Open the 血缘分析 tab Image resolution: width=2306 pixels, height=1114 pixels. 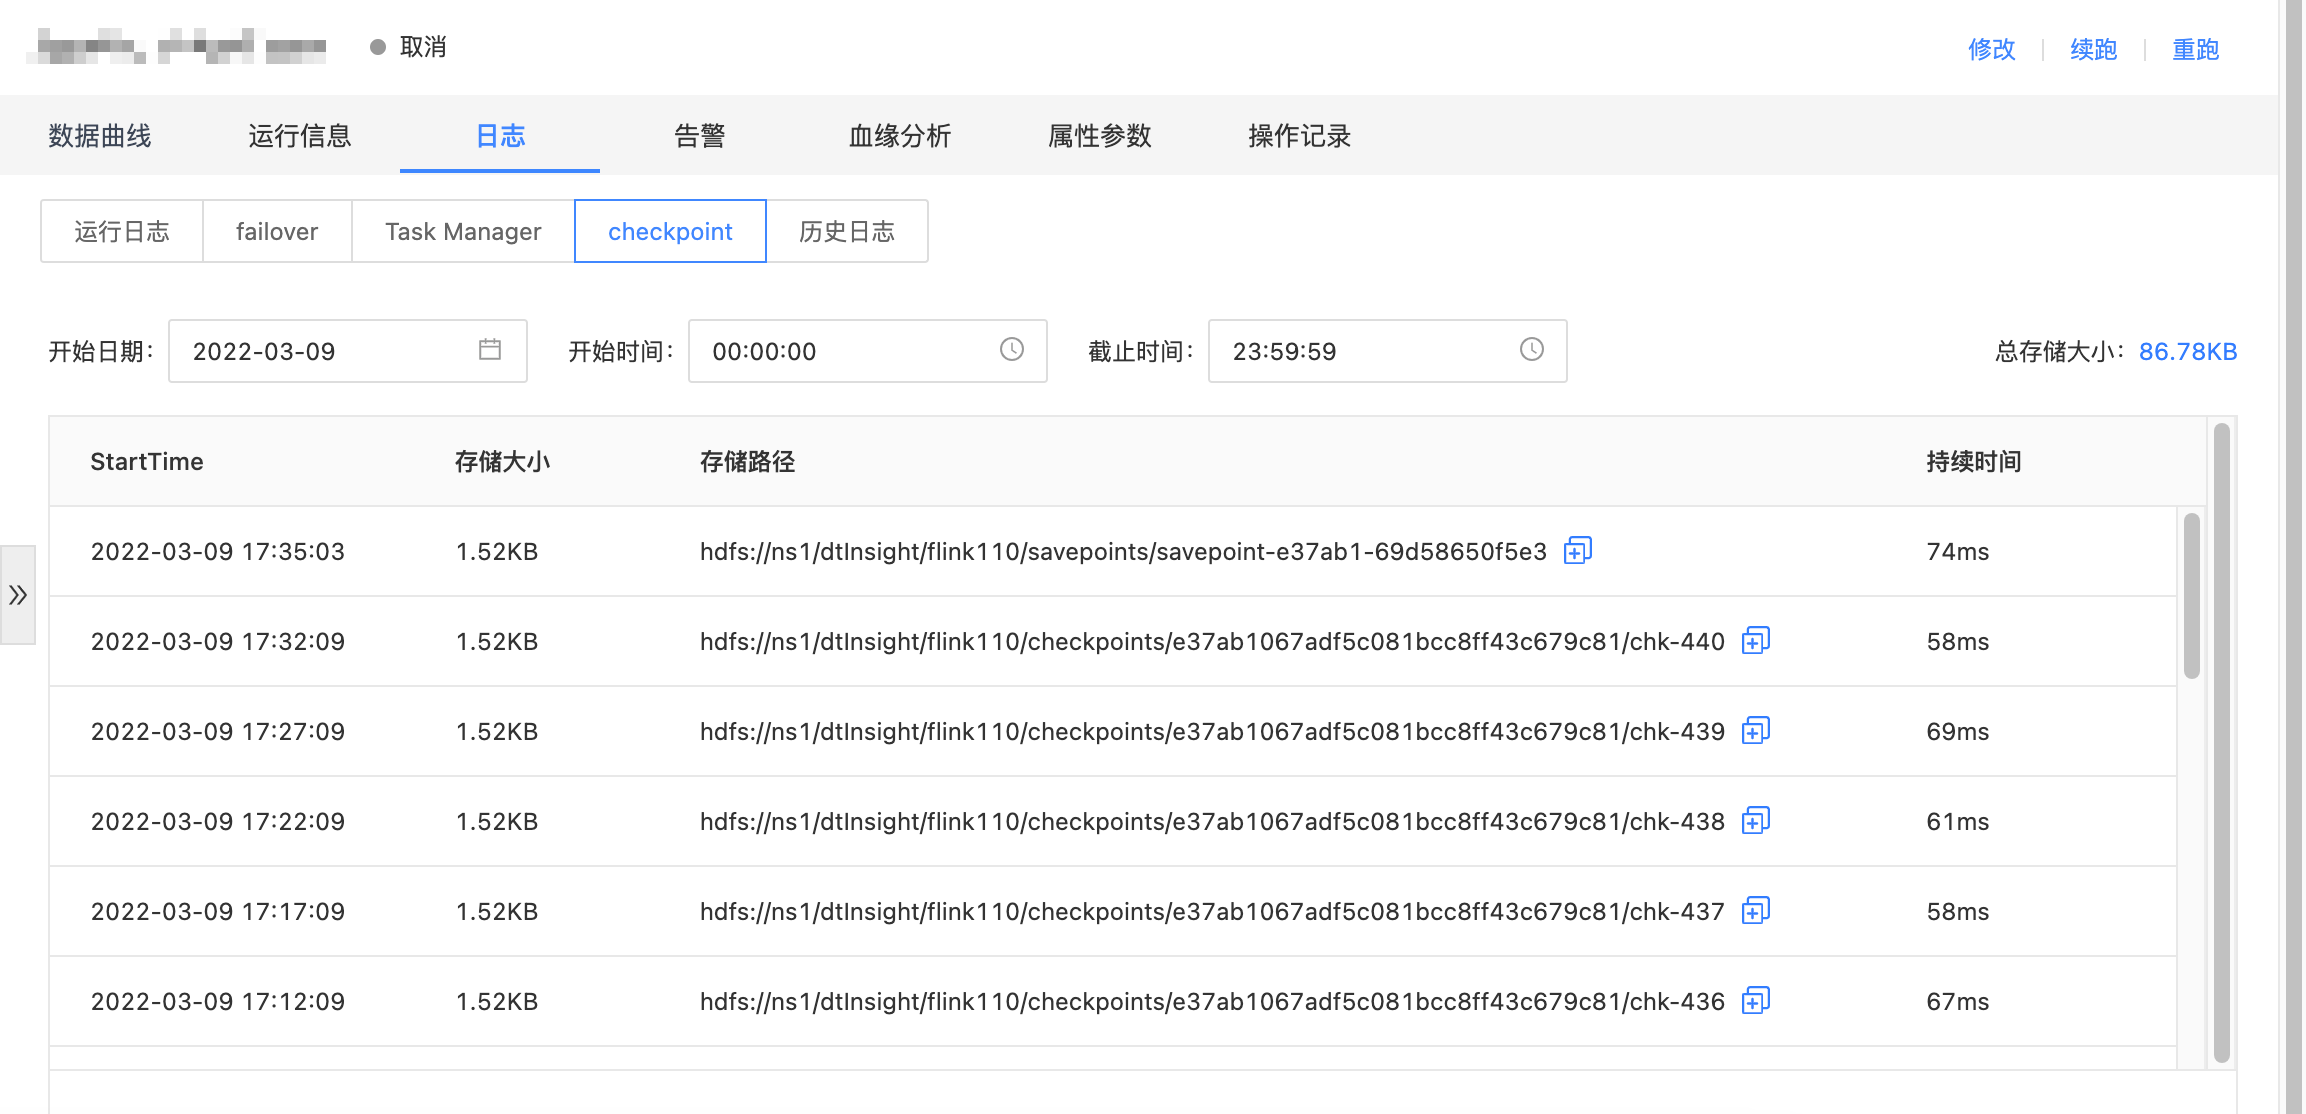[900, 136]
